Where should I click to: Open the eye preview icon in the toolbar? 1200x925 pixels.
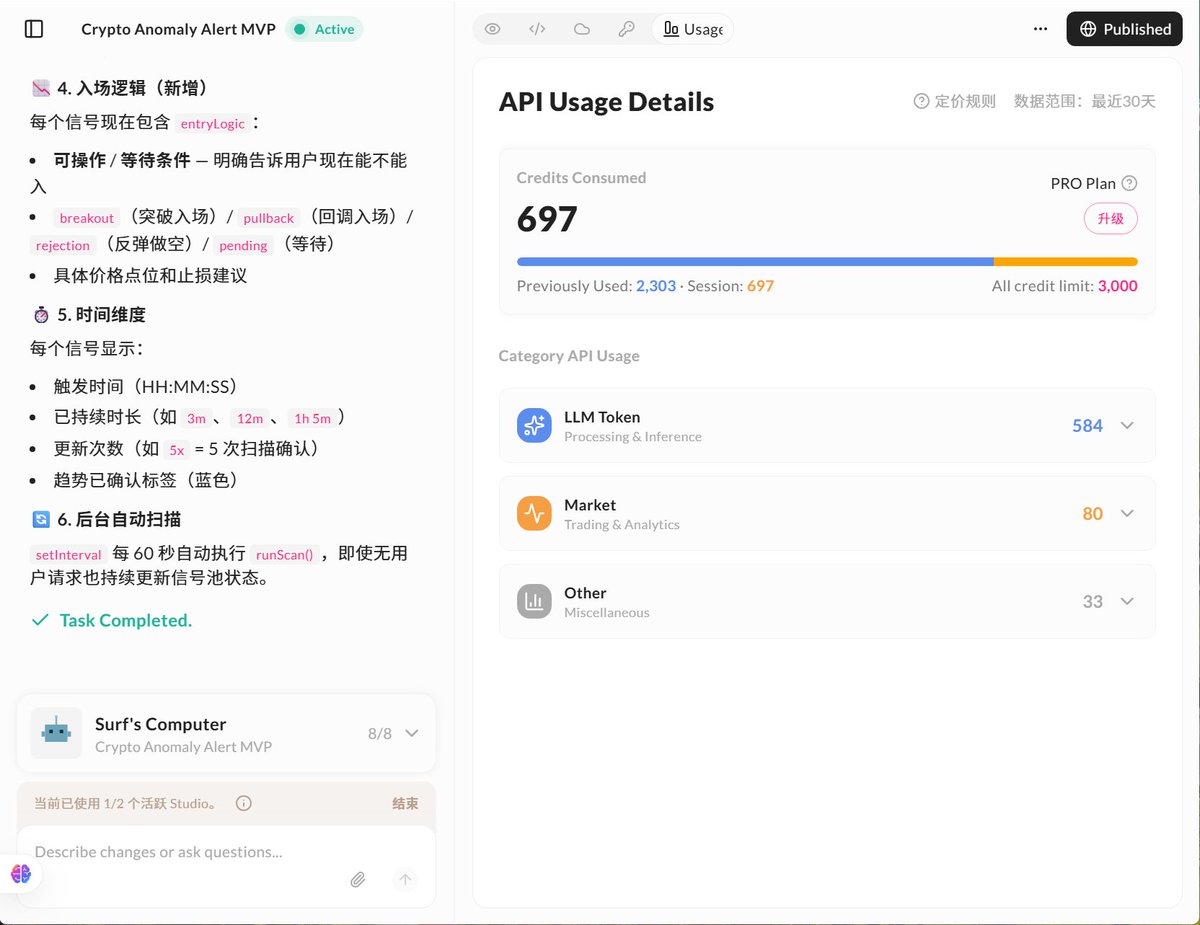pyautogui.click(x=492, y=29)
